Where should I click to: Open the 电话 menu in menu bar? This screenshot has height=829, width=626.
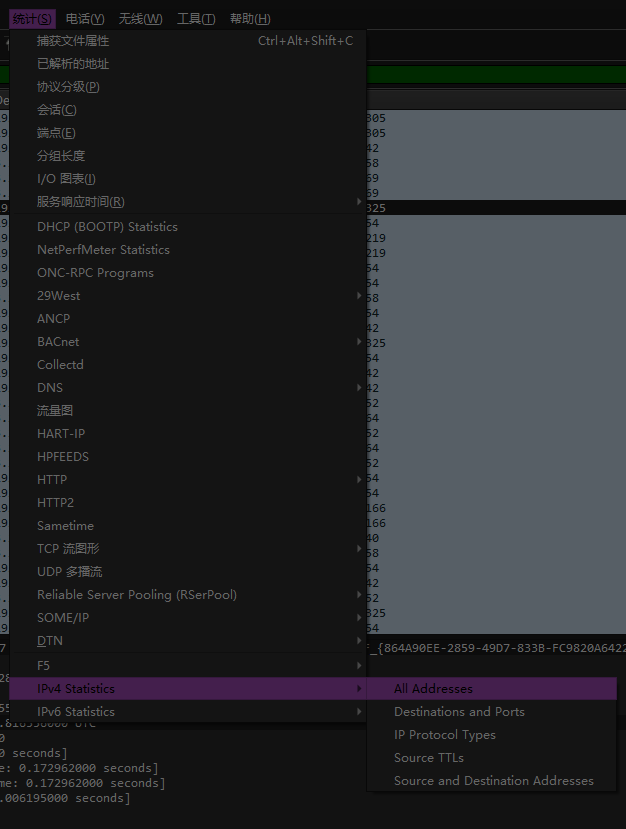click(85, 19)
